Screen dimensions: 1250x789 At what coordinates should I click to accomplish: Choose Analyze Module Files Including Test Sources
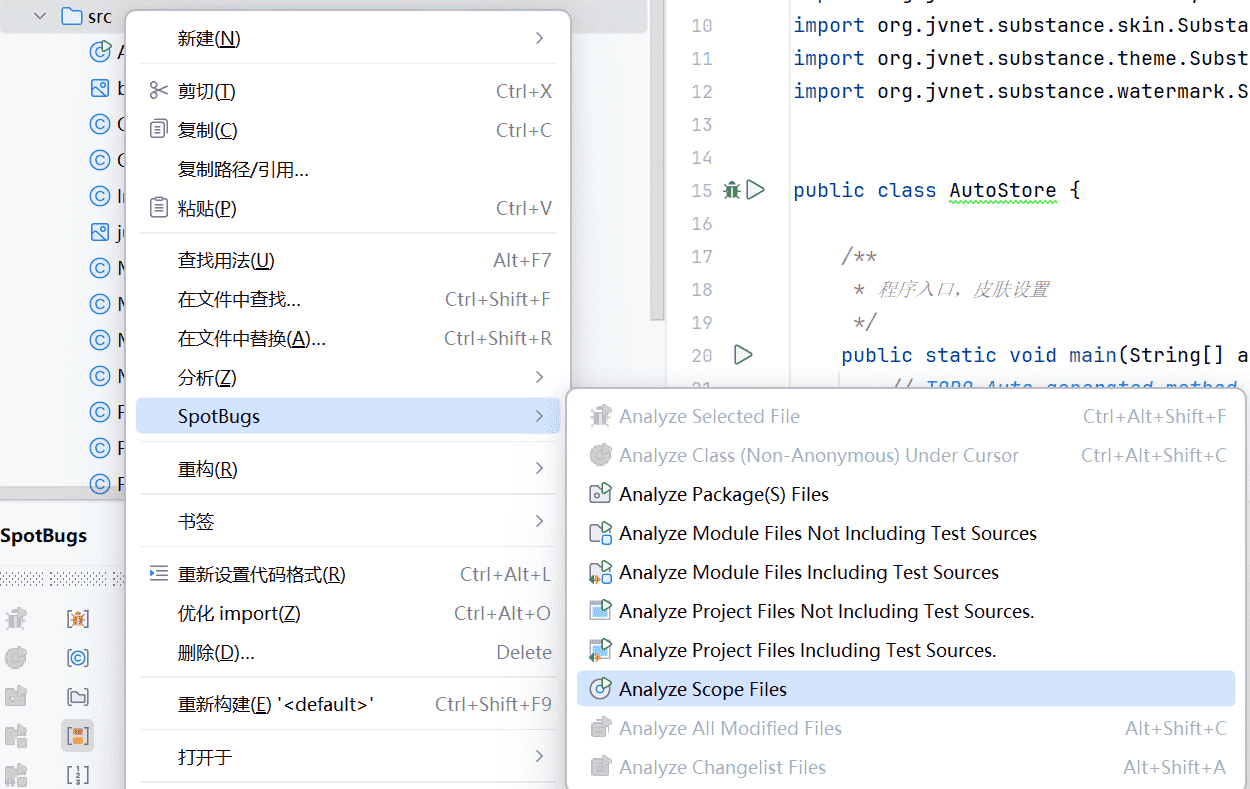click(808, 572)
